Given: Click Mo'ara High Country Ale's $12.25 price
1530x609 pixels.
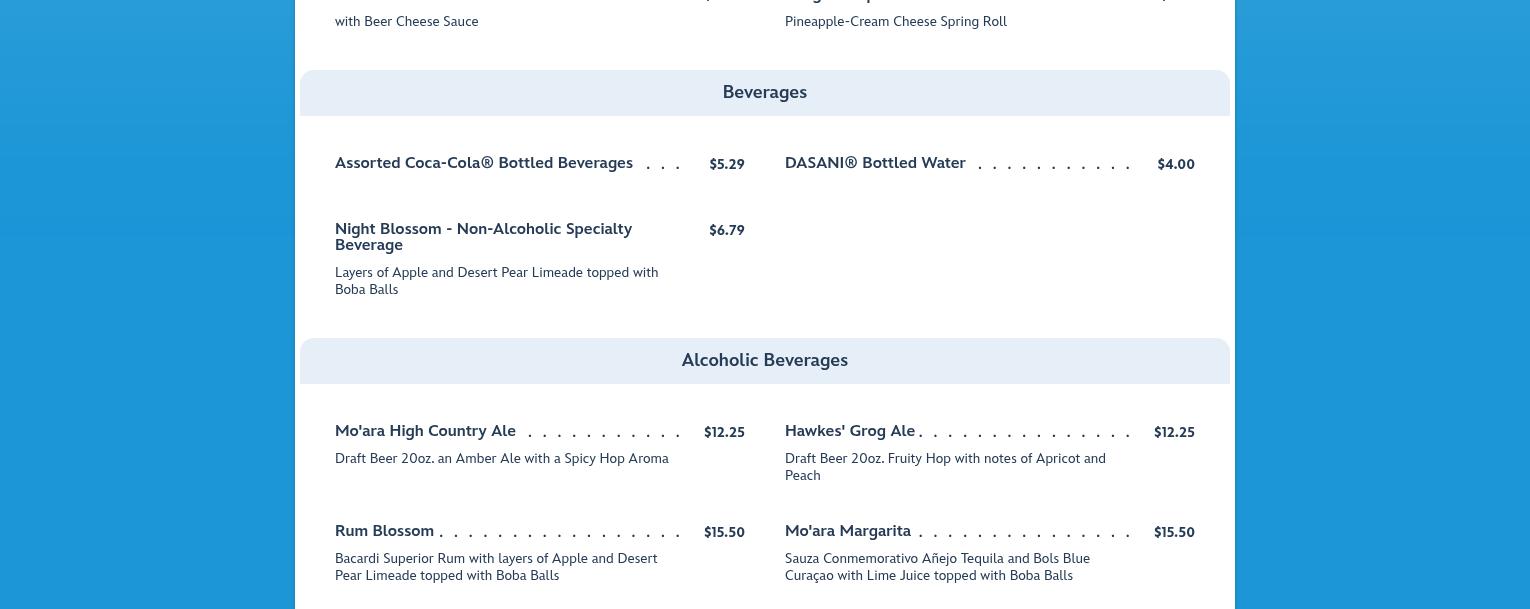Looking at the screenshot, I should pos(724,433).
